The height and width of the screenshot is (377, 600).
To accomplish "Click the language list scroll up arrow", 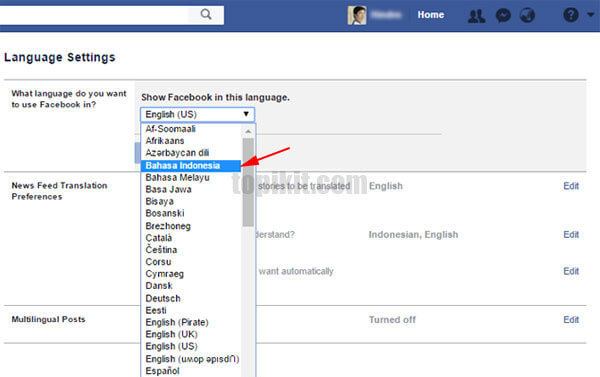I will pyautogui.click(x=248, y=131).
